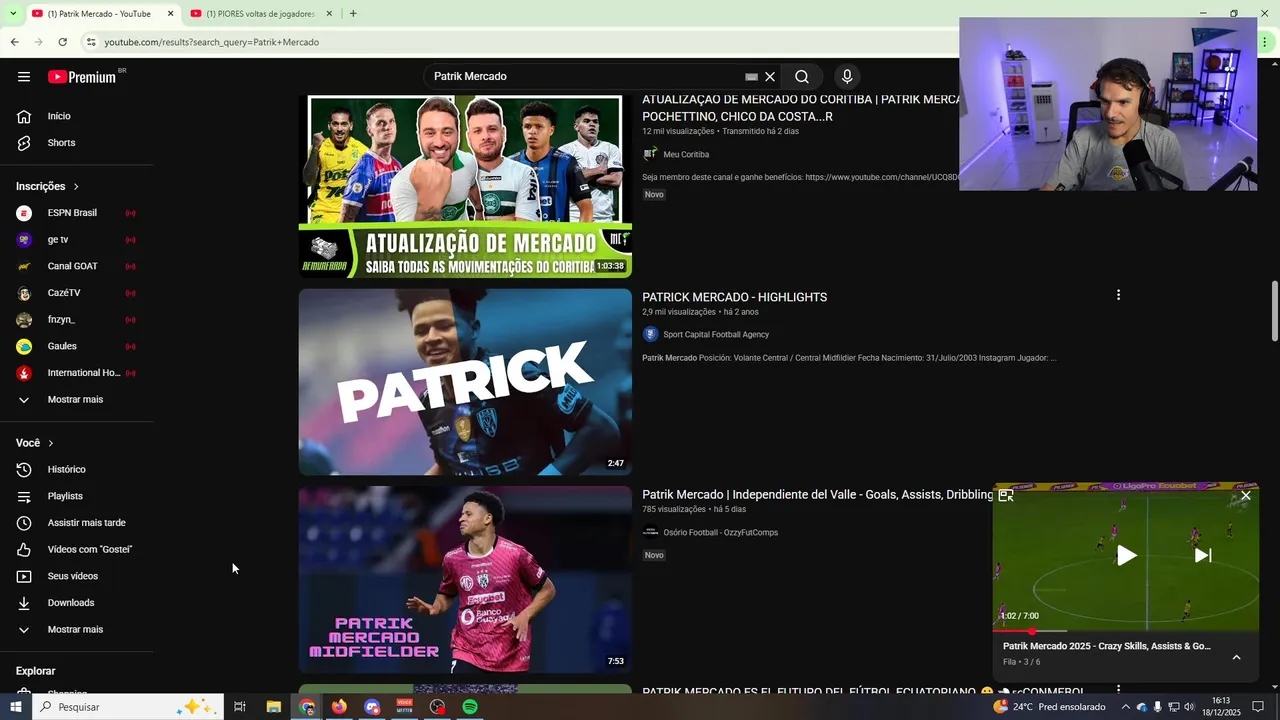
Task: Expand the Você section
Action: pyautogui.click(x=35, y=443)
